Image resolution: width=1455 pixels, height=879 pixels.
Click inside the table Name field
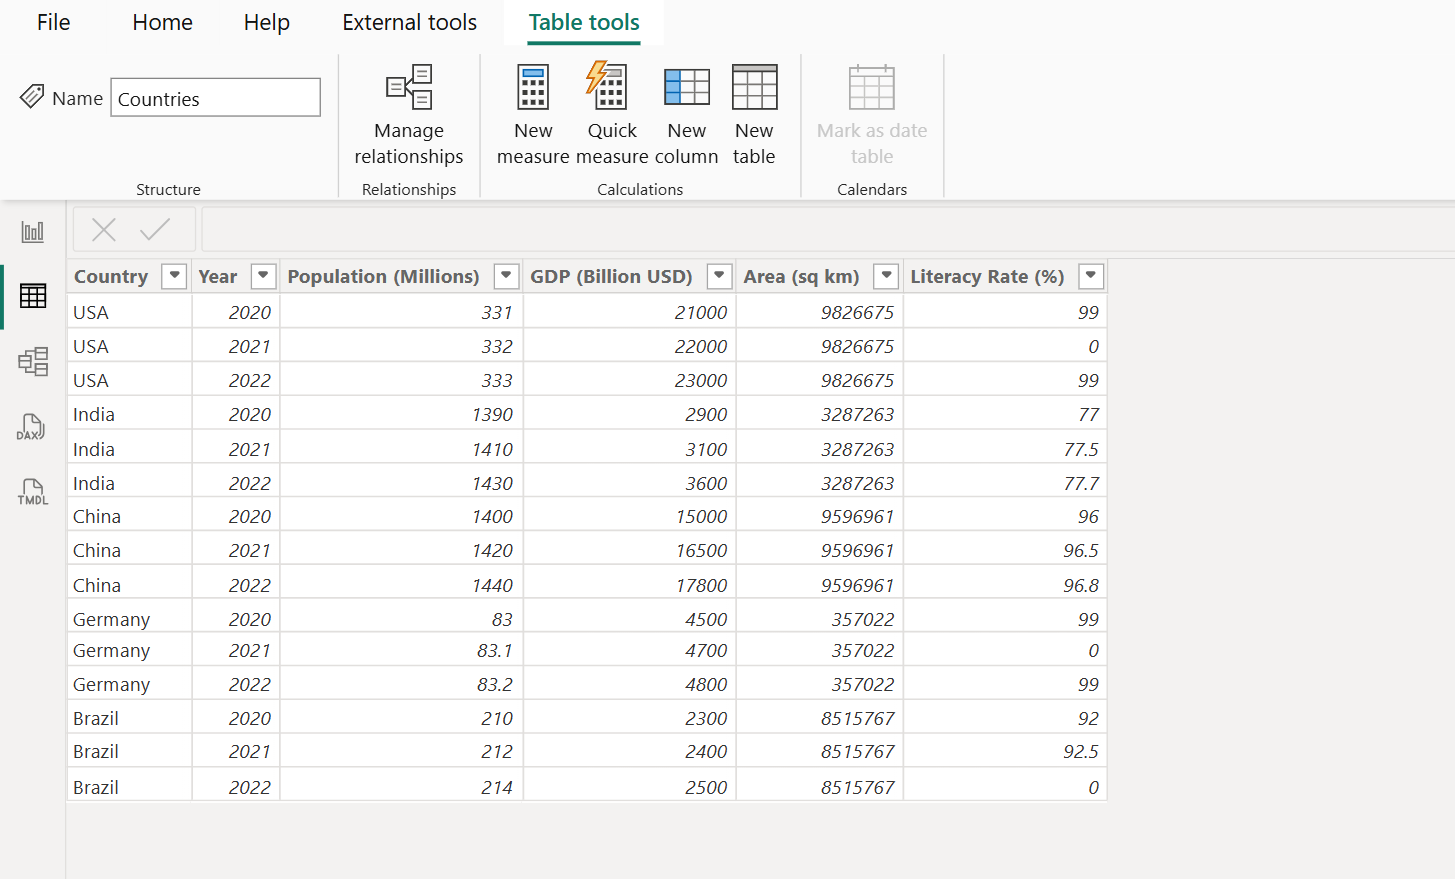[214, 97]
